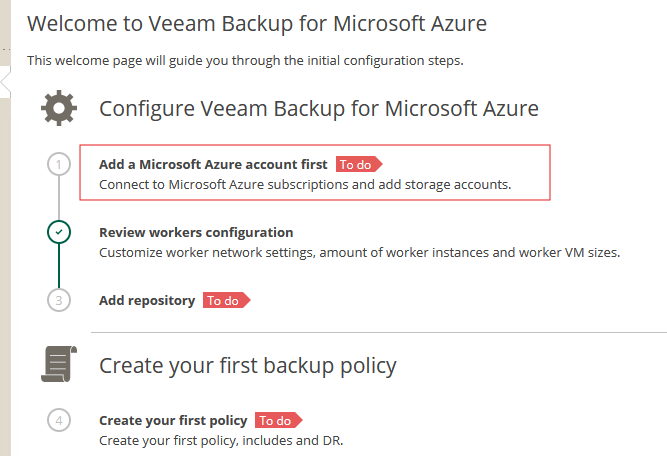
Task: Open Add repository step
Action: pos(147,300)
